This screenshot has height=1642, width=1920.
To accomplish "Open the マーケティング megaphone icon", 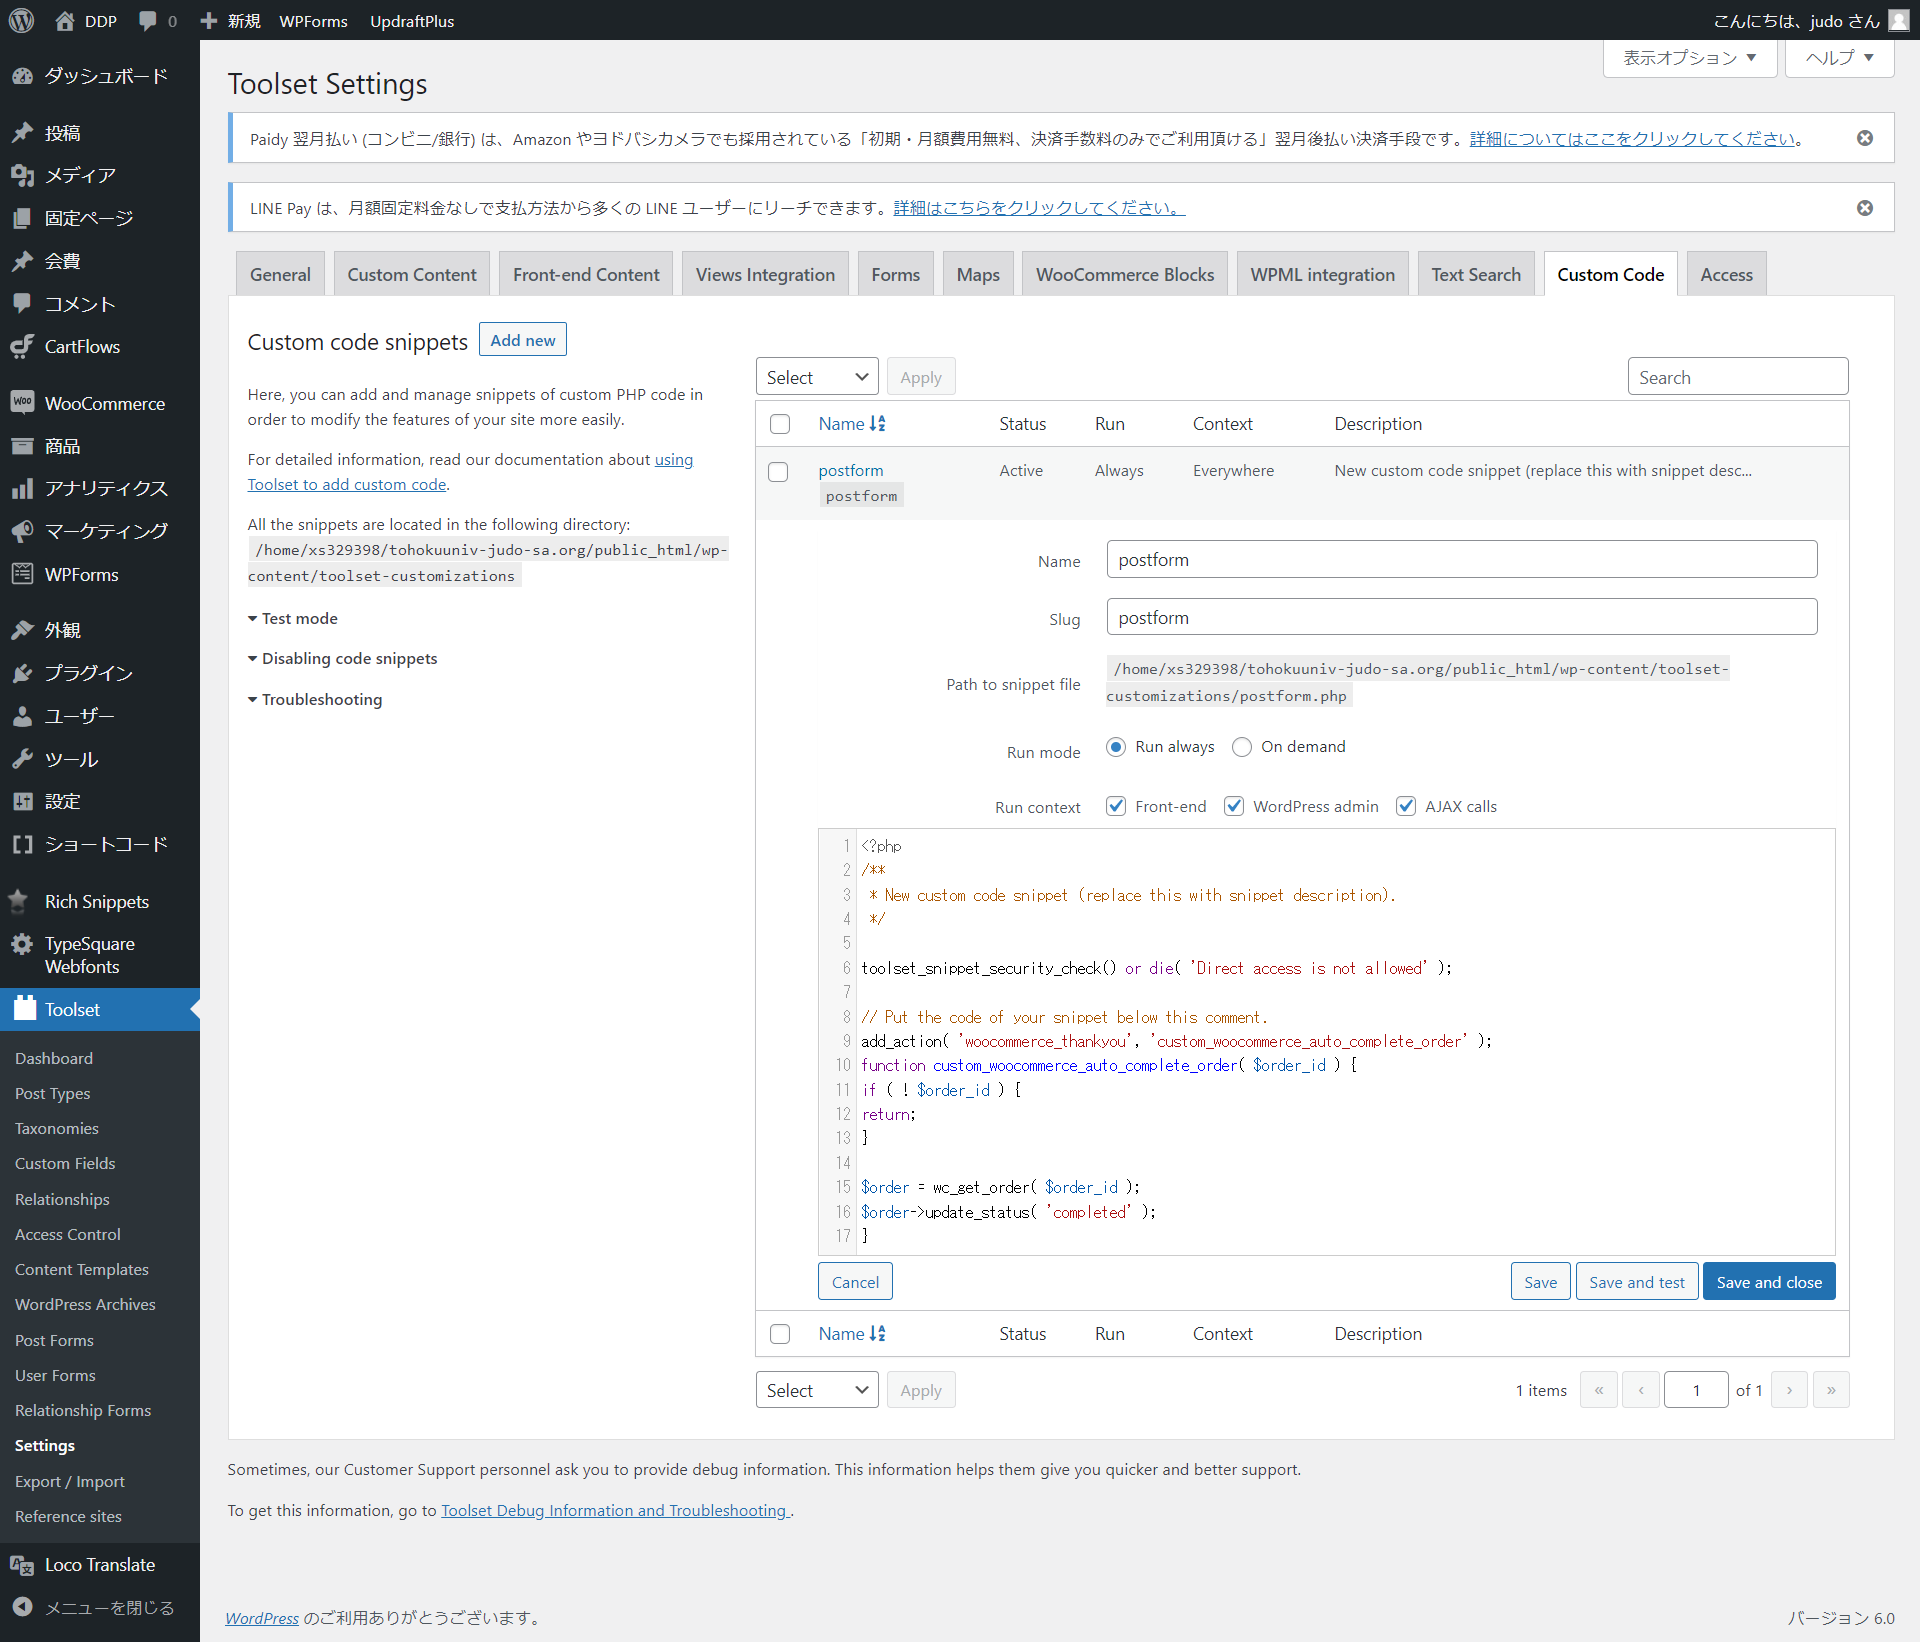I will click(x=22, y=531).
